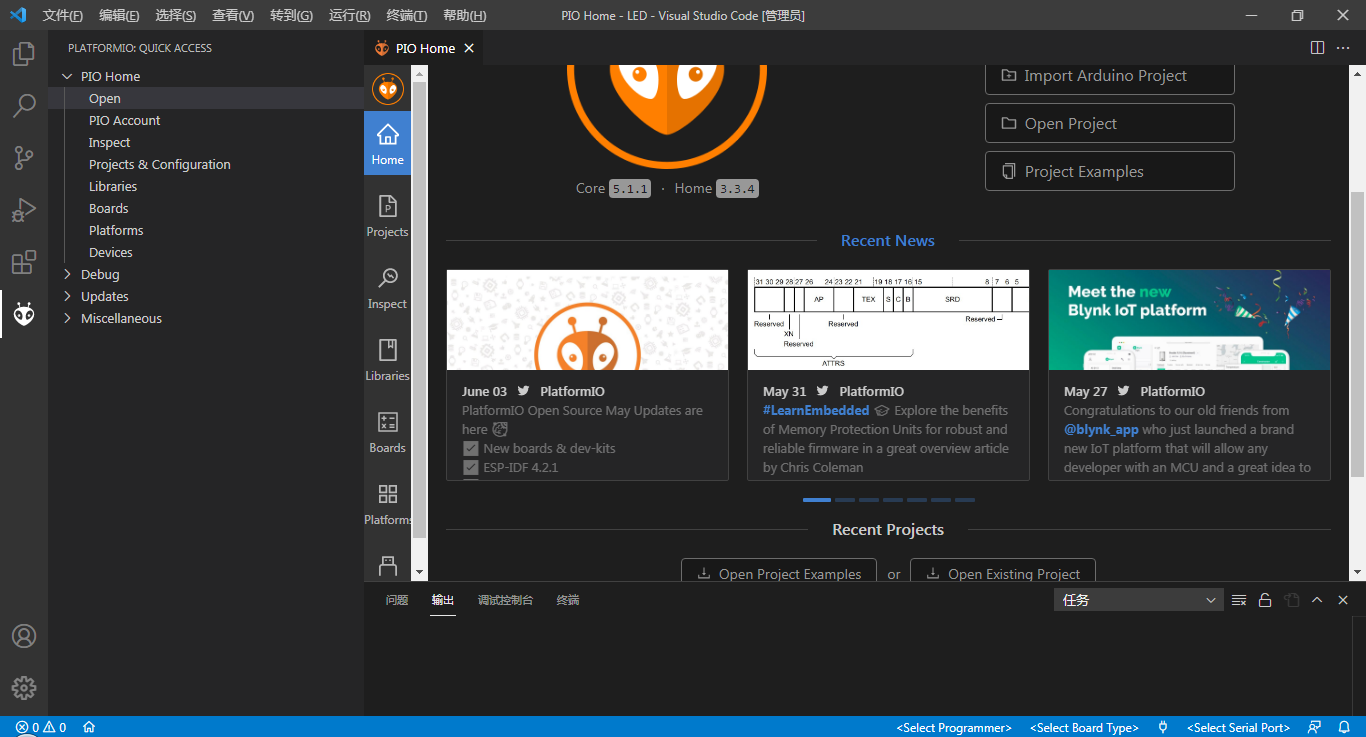Click the Project Examples button
Screen dimensions: 1366x737
point(1110,171)
